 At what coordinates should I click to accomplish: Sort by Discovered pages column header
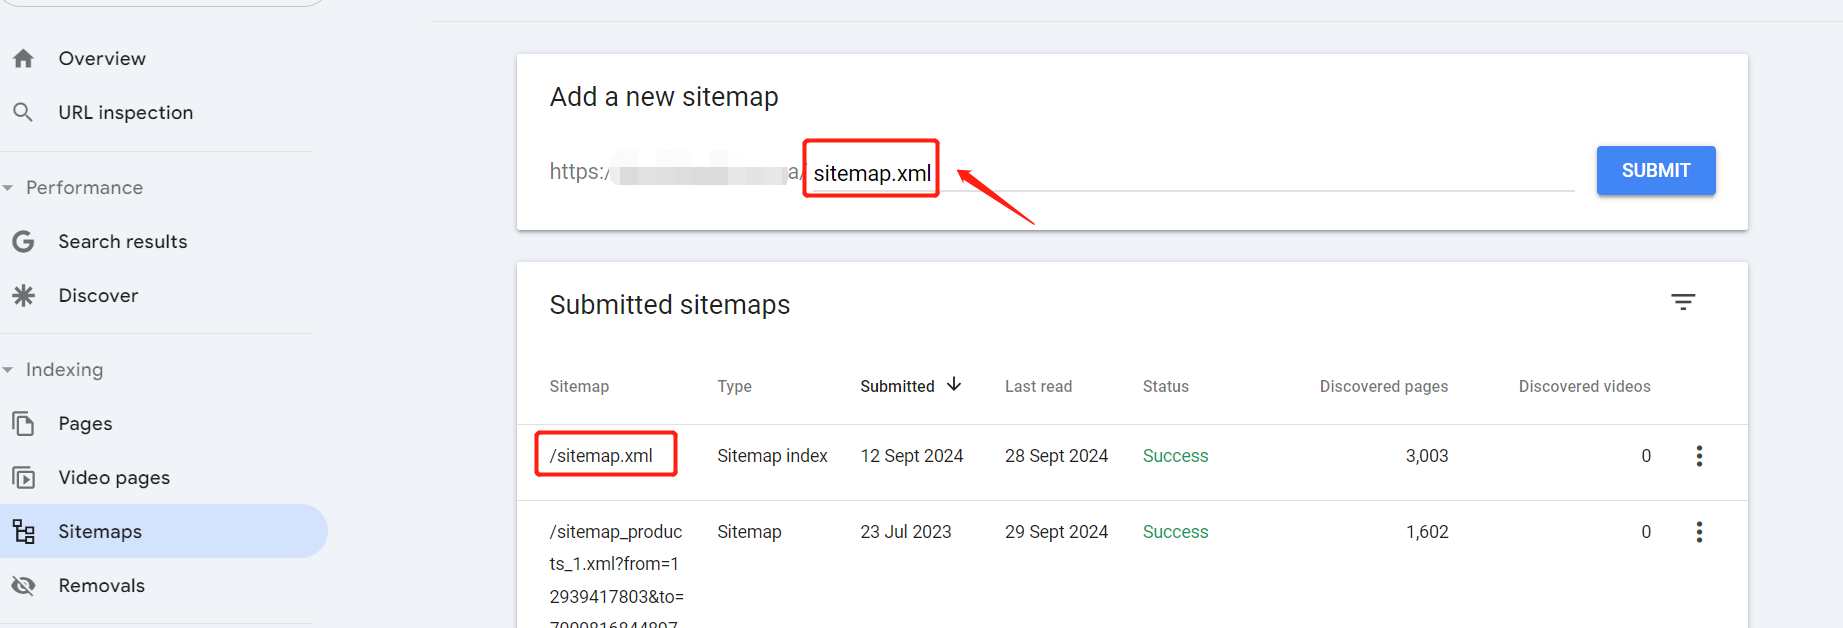tap(1383, 386)
